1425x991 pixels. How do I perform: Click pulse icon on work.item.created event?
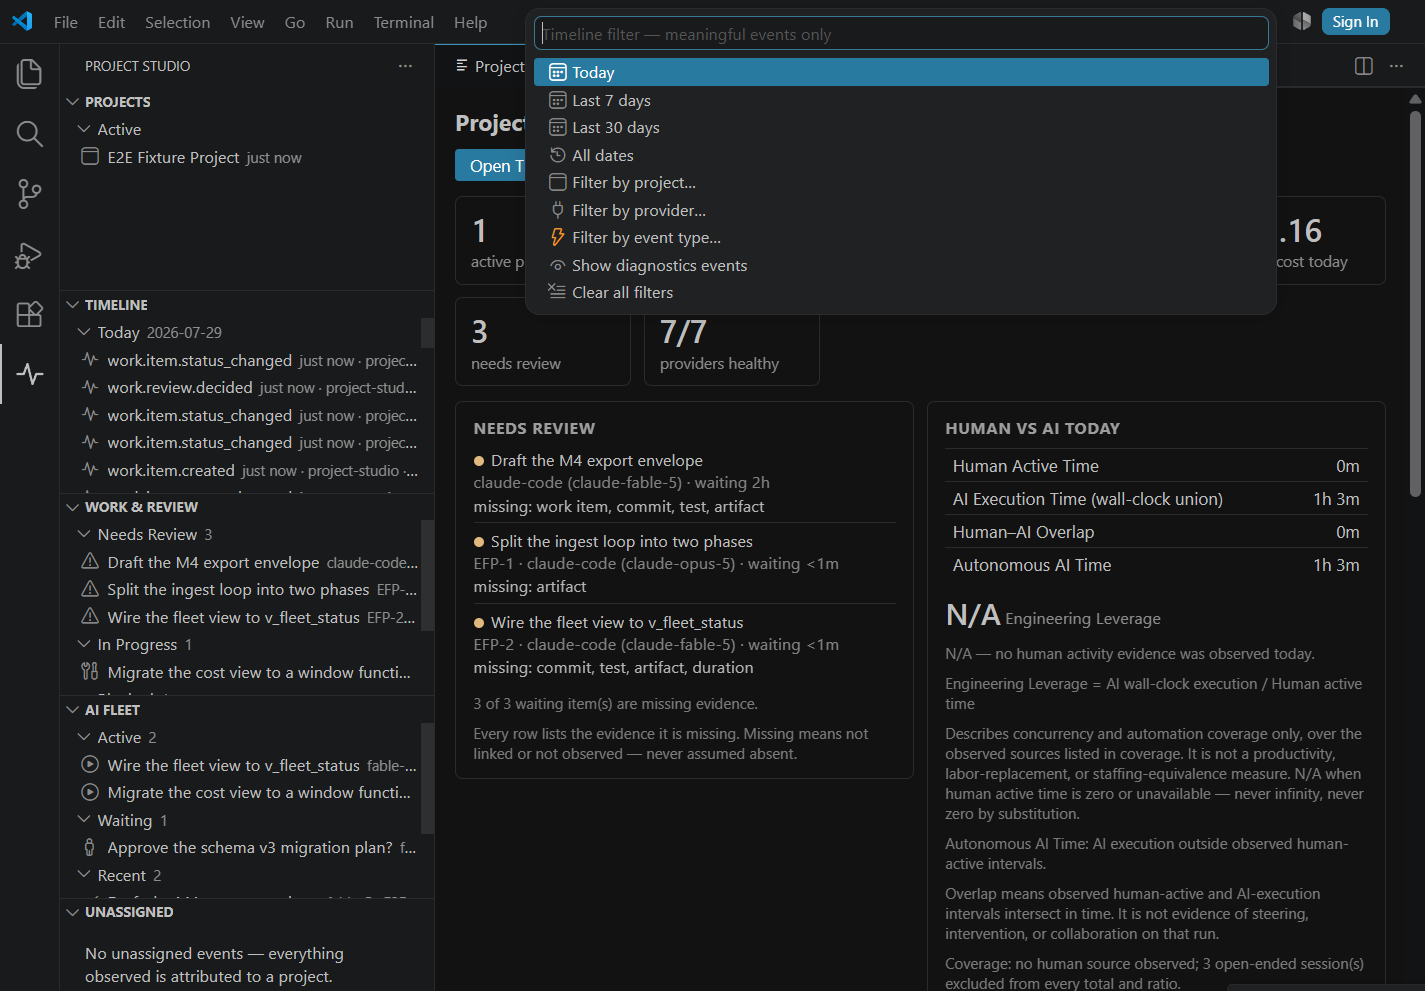[90, 470]
